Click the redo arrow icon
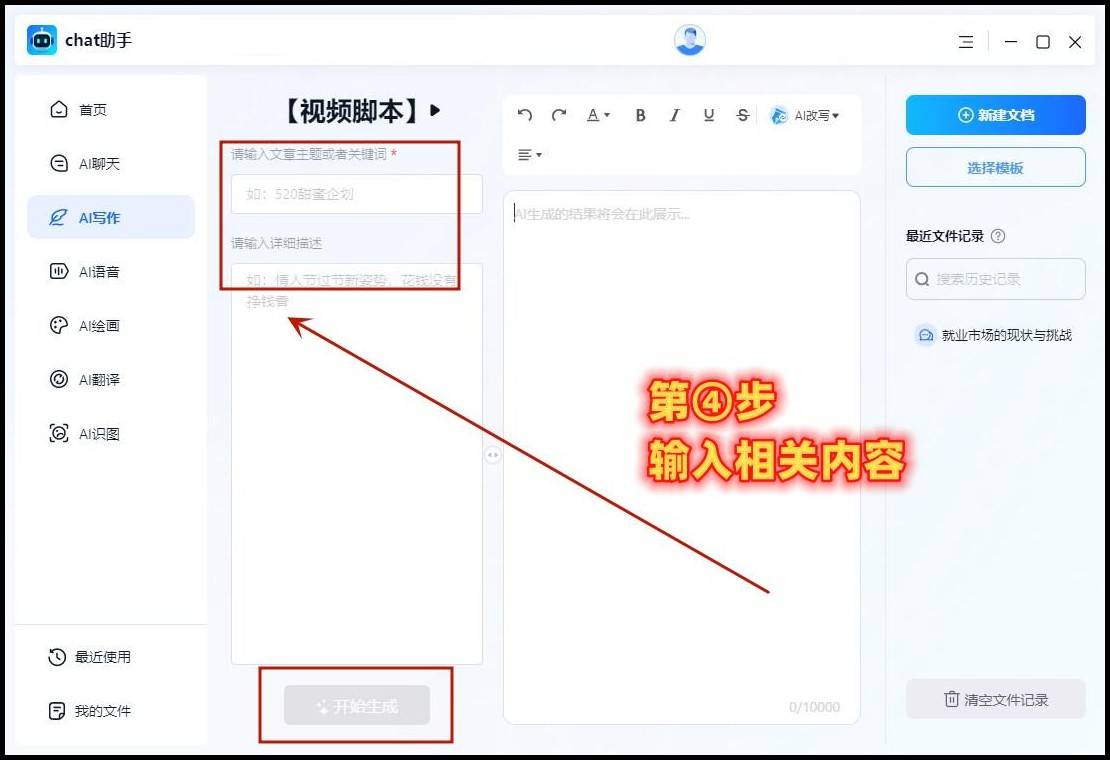Image resolution: width=1110 pixels, height=760 pixels. 559,115
